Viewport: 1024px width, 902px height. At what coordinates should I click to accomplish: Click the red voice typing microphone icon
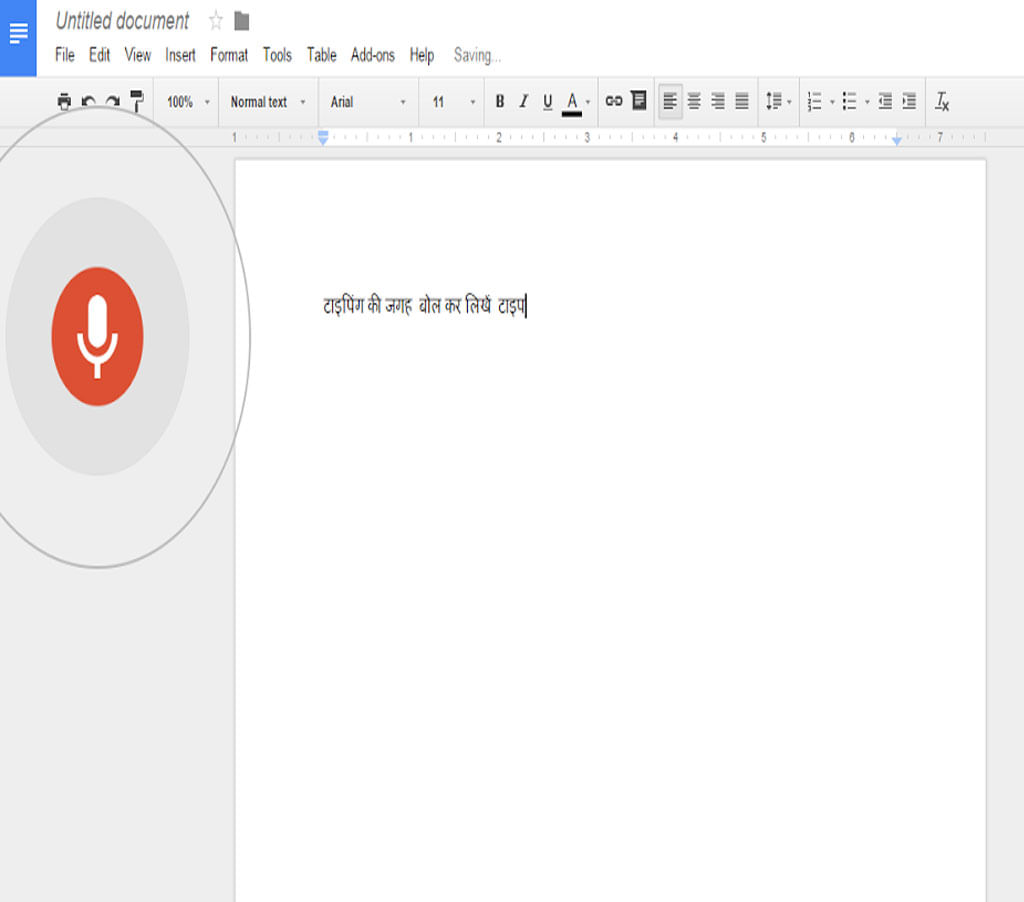click(97, 335)
